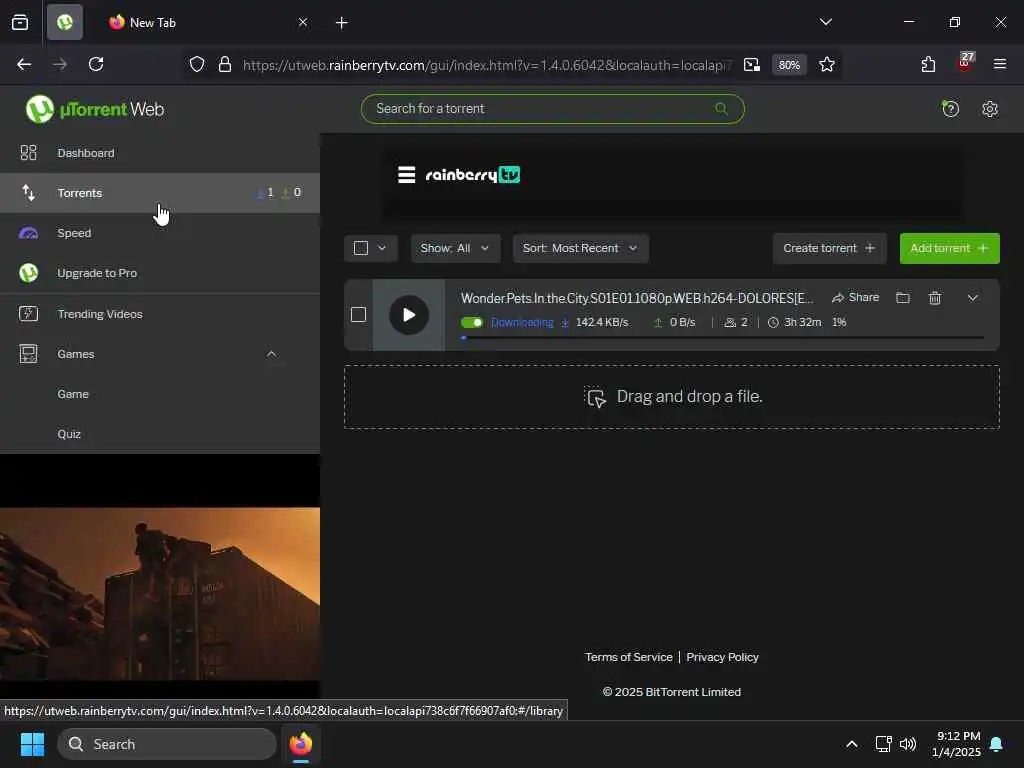
Task: Reload the page
Action: 96,64
